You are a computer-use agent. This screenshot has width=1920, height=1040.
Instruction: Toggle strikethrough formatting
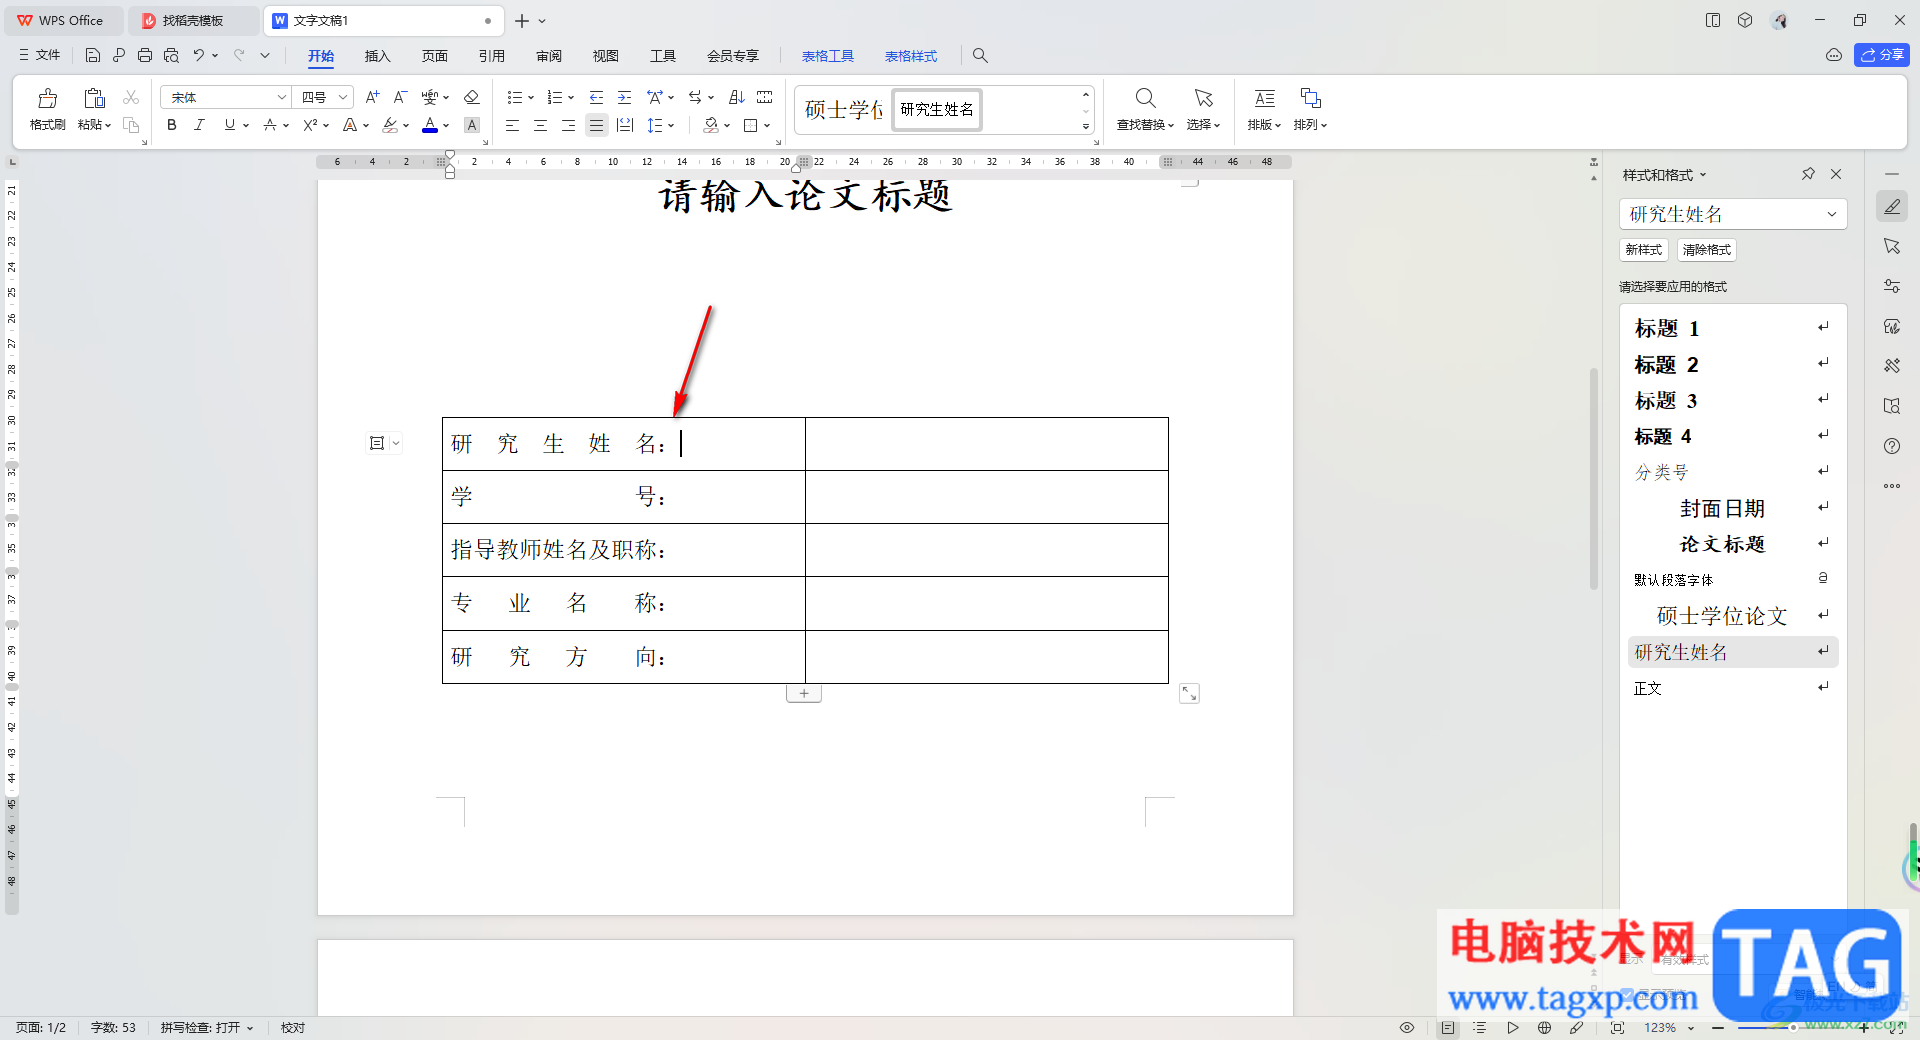[270, 125]
